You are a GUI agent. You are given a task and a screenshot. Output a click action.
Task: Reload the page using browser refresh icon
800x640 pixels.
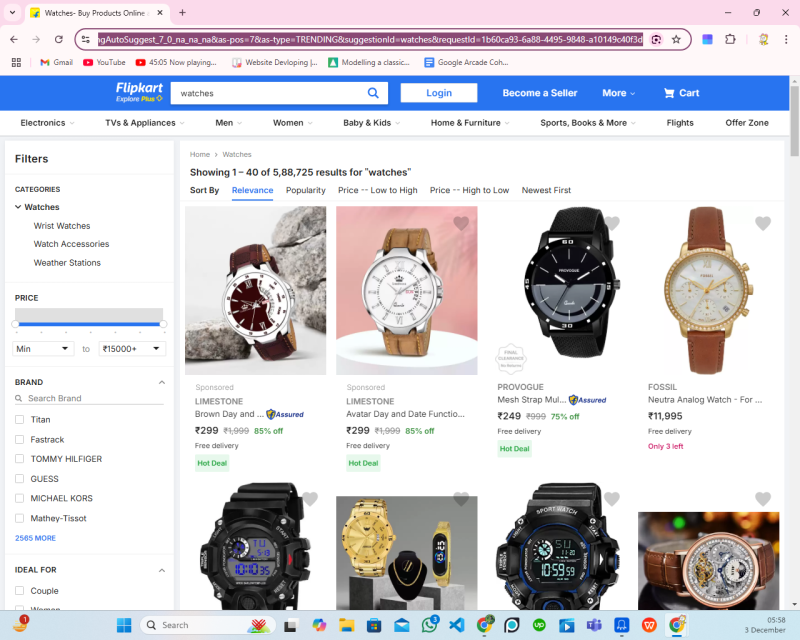[x=59, y=39]
